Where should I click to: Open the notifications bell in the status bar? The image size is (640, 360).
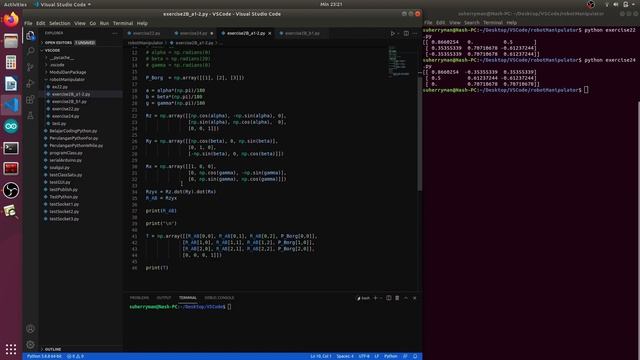(415, 356)
